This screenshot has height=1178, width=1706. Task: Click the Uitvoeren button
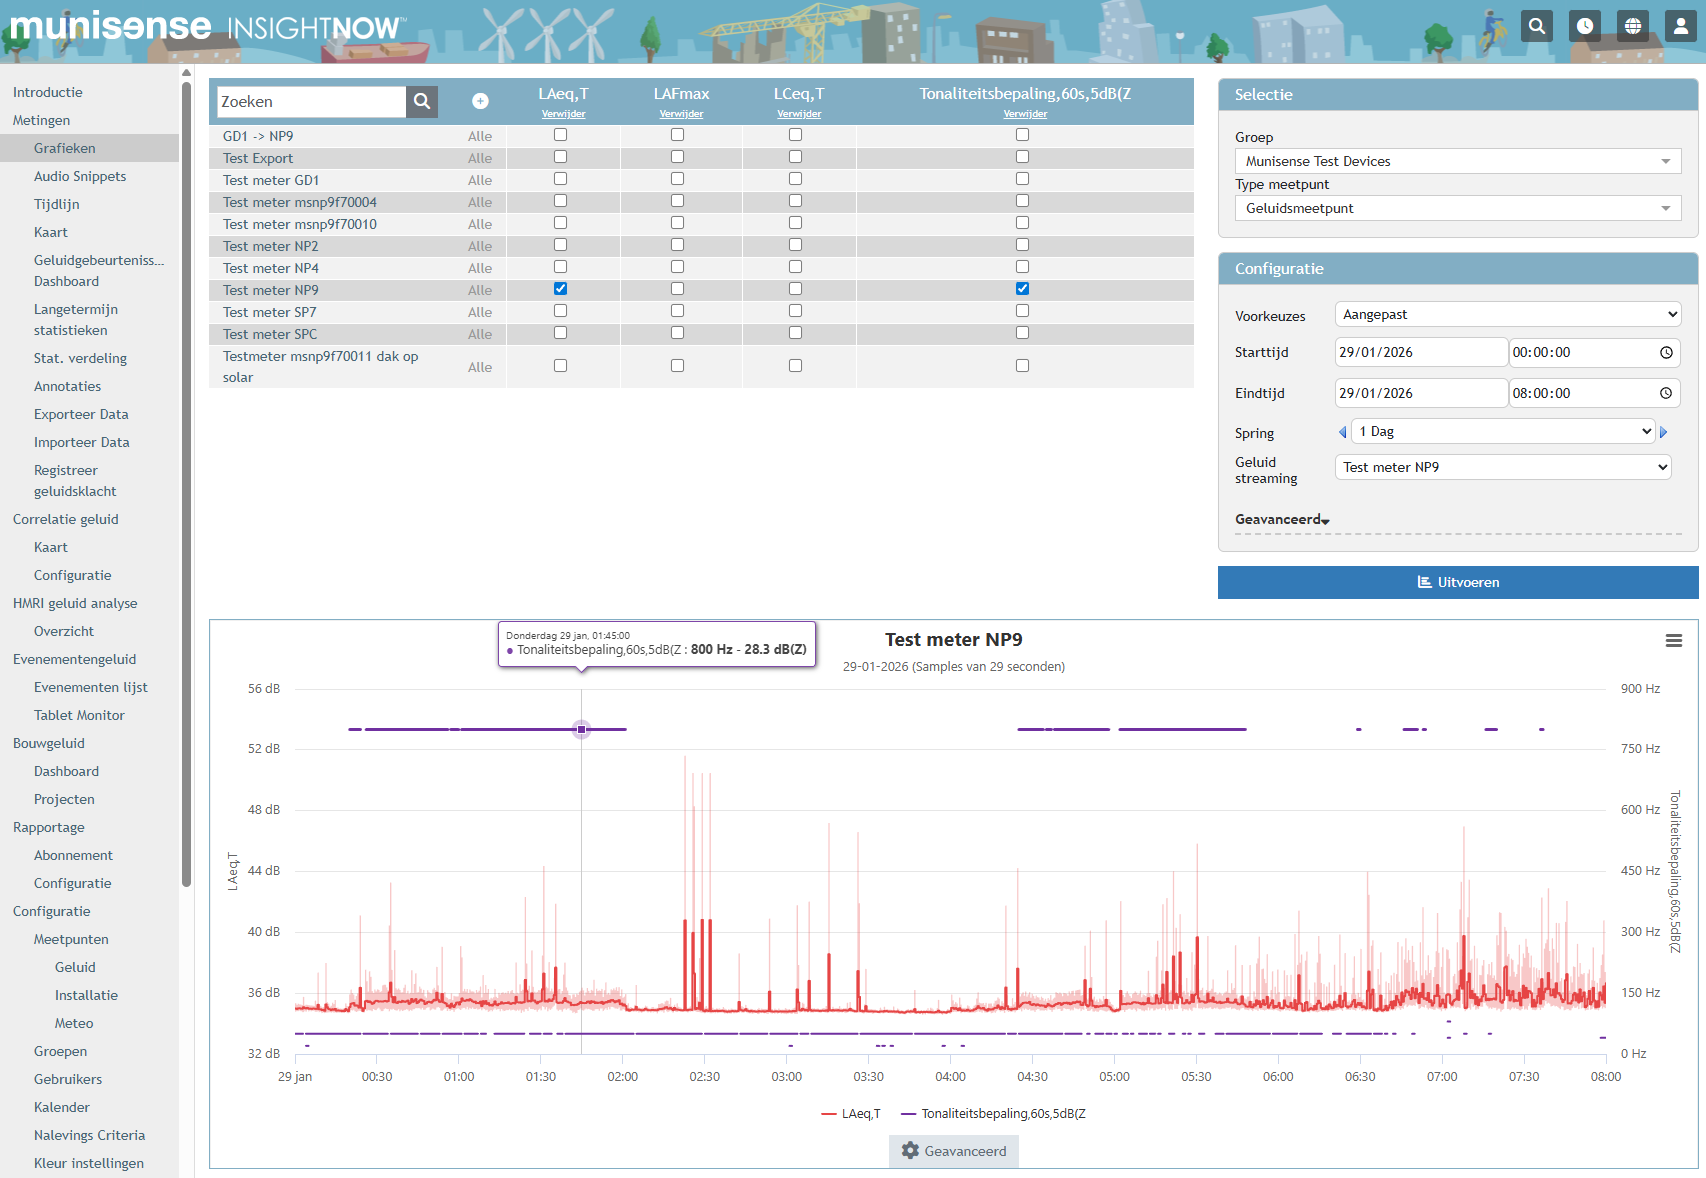click(1457, 582)
